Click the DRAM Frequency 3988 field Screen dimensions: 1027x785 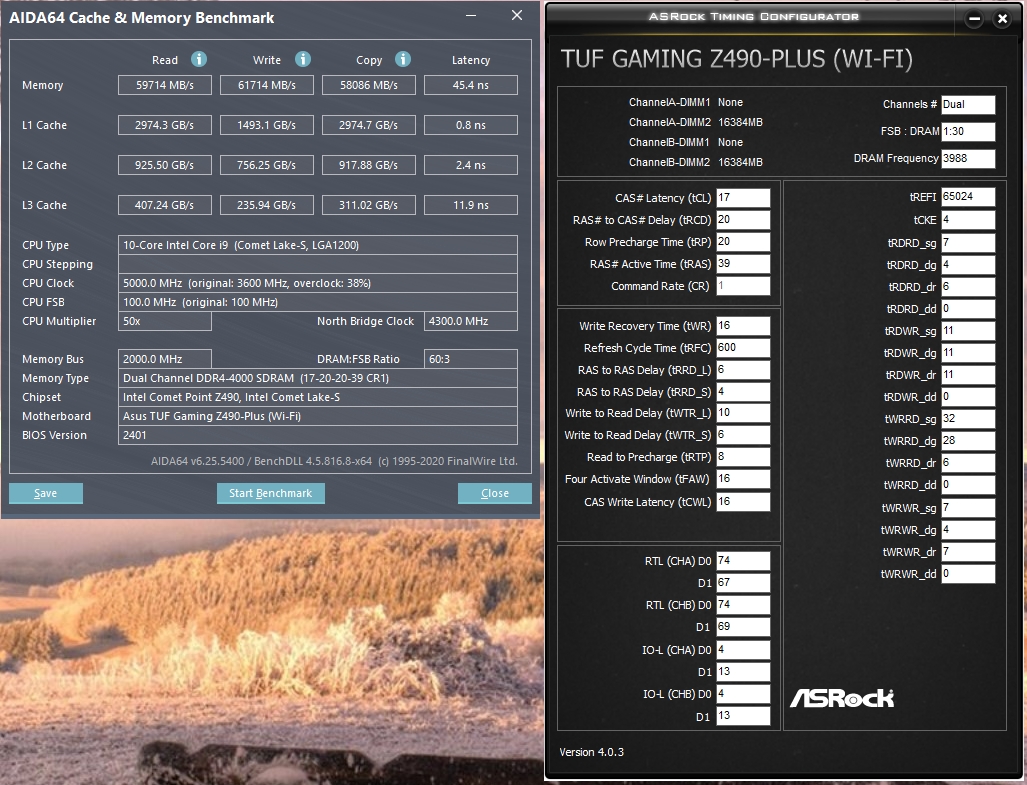pos(968,158)
